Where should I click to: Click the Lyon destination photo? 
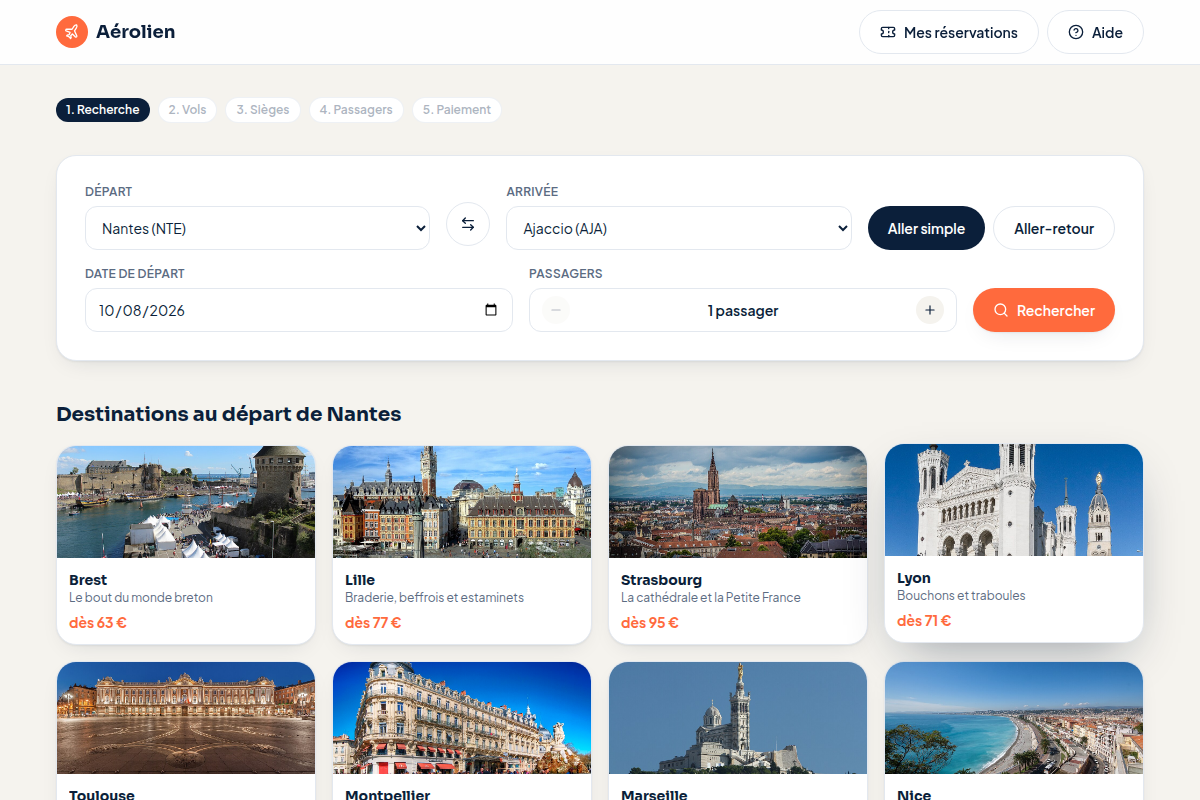[x=1014, y=500]
